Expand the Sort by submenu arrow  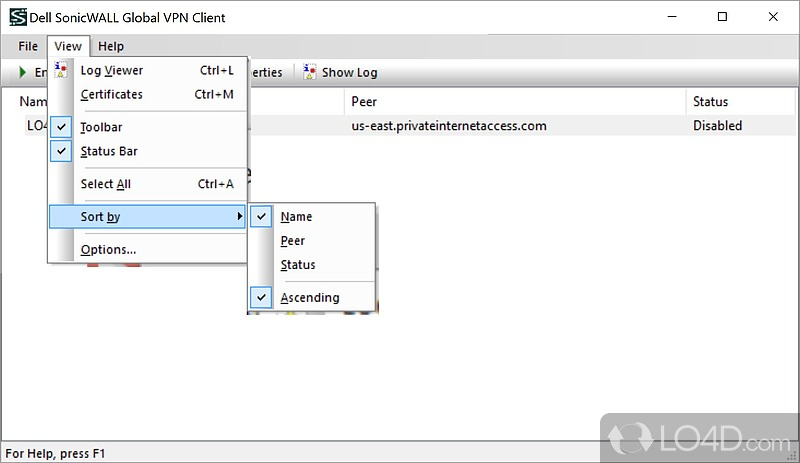pyautogui.click(x=240, y=216)
